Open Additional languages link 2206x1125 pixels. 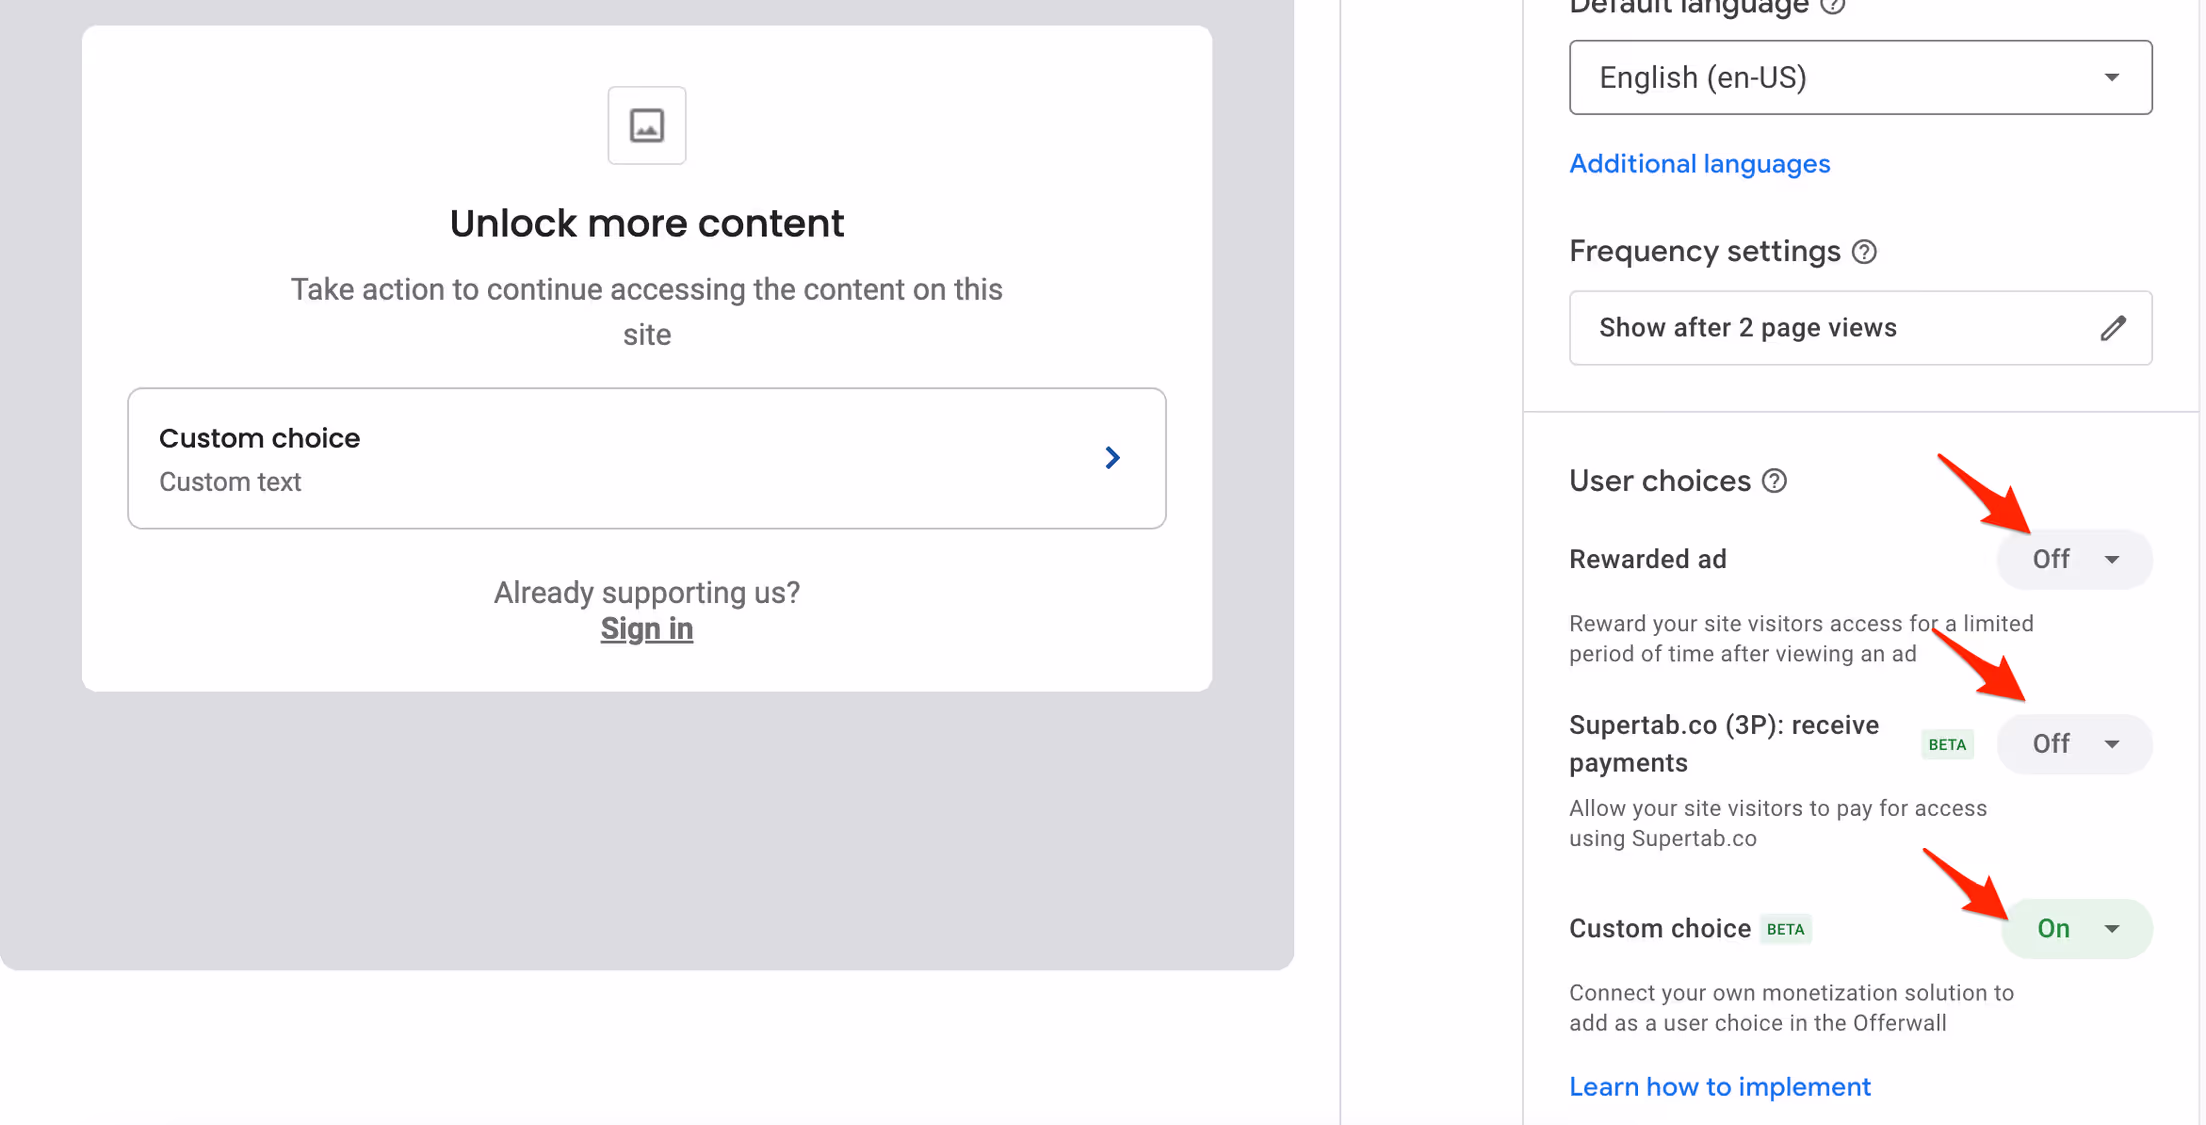pos(1699,164)
